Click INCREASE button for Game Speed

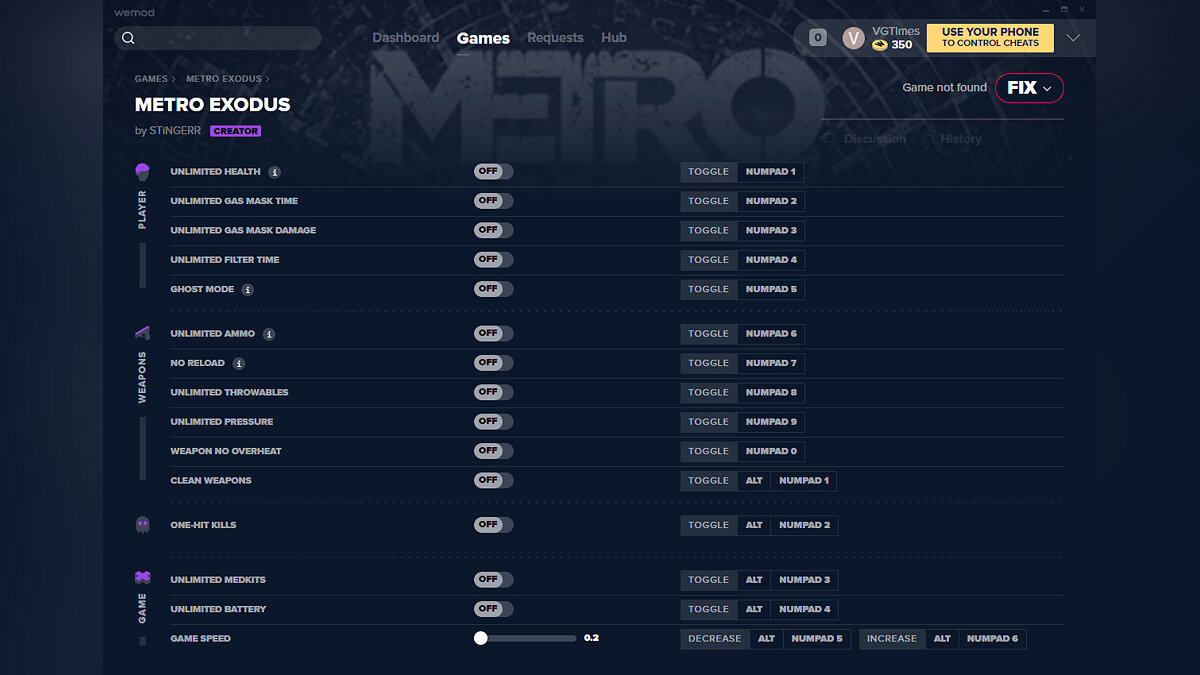coord(892,639)
